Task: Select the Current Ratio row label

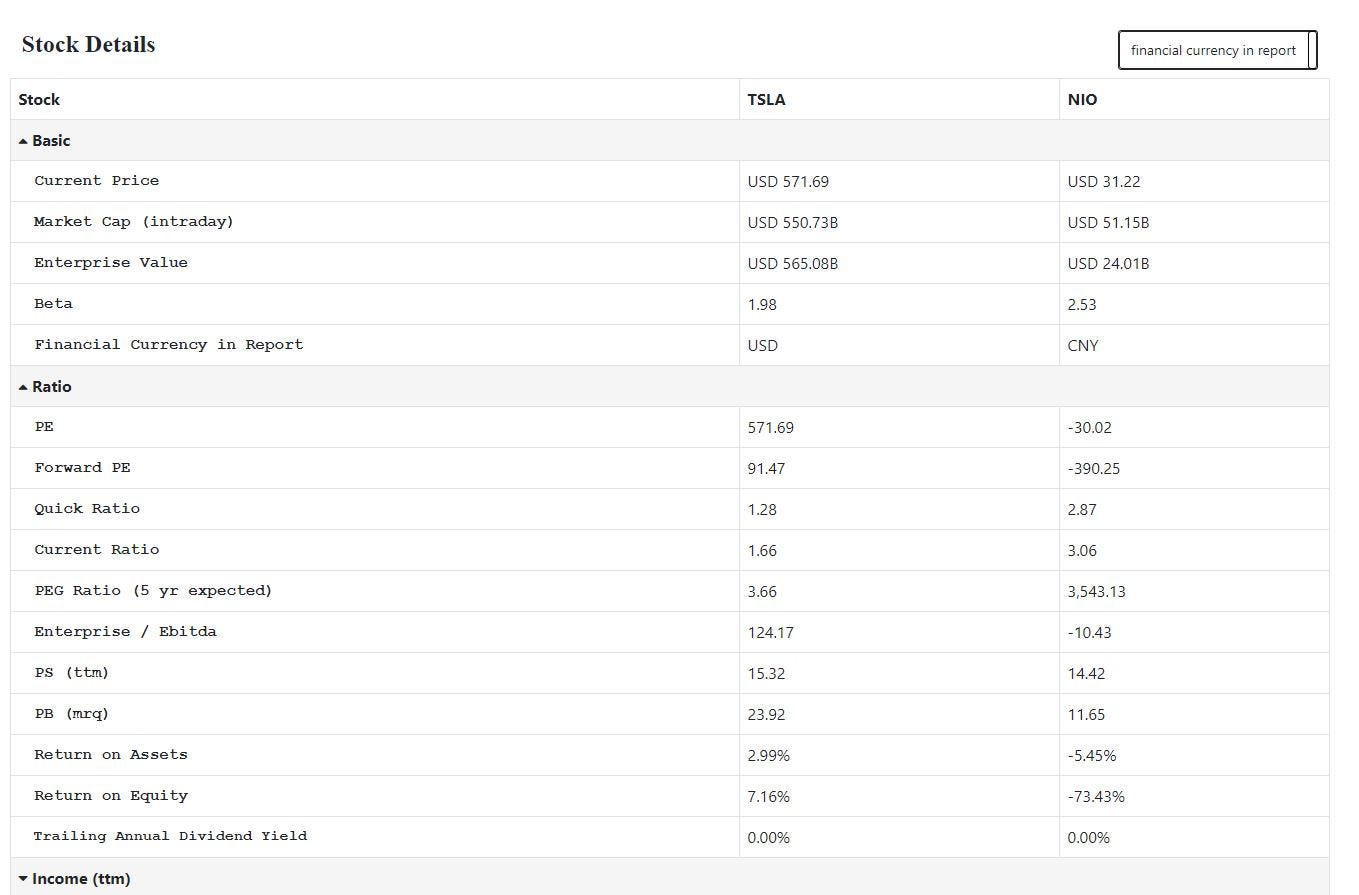Action: click(96, 550)
